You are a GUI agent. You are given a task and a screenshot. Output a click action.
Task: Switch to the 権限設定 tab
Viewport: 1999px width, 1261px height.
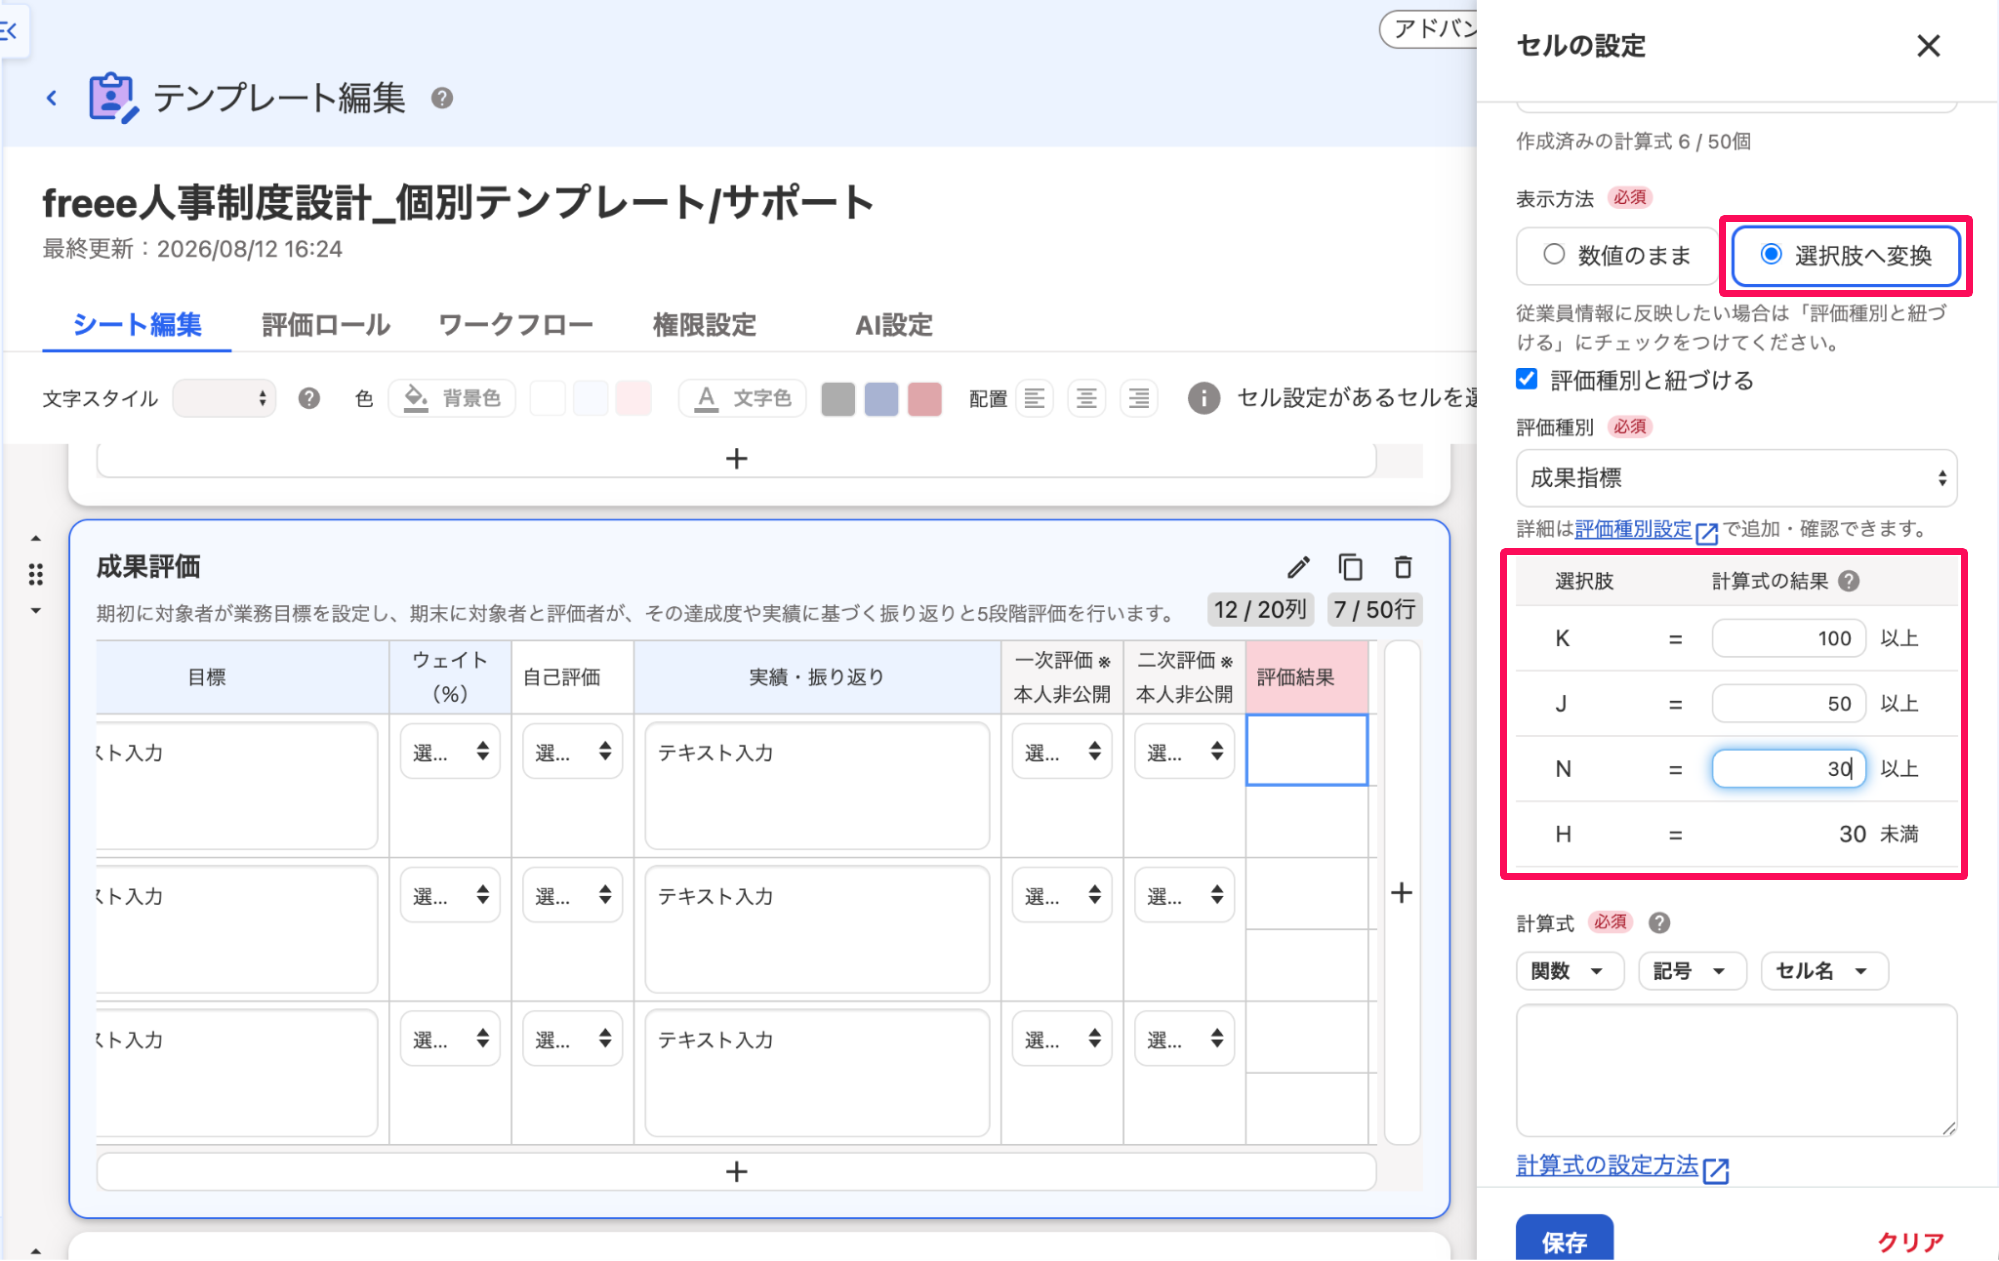click(704, 325)
